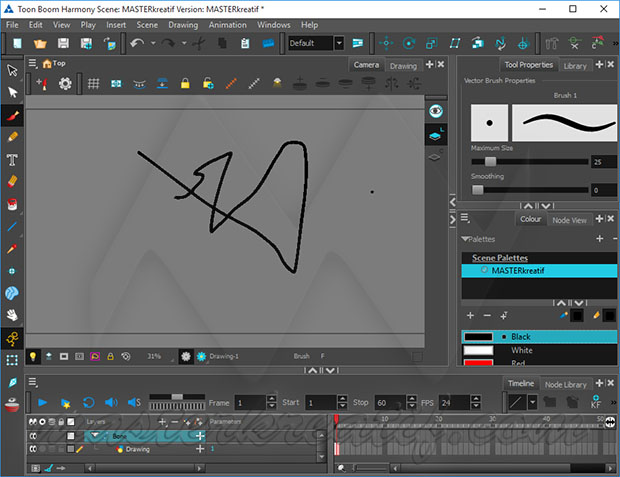This screenshot has width=620, height=477.
Task: Show the grid in Camera view
Action: pos(93,83)
